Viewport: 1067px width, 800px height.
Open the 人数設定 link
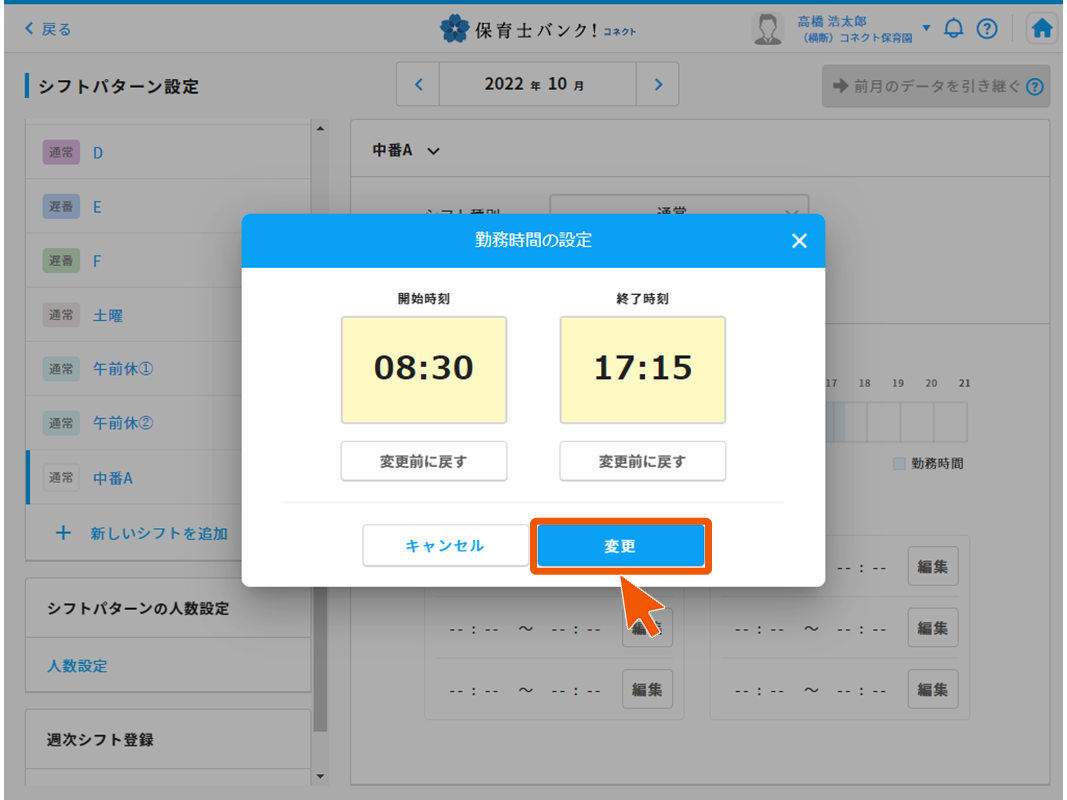click(x=78, y=666)
